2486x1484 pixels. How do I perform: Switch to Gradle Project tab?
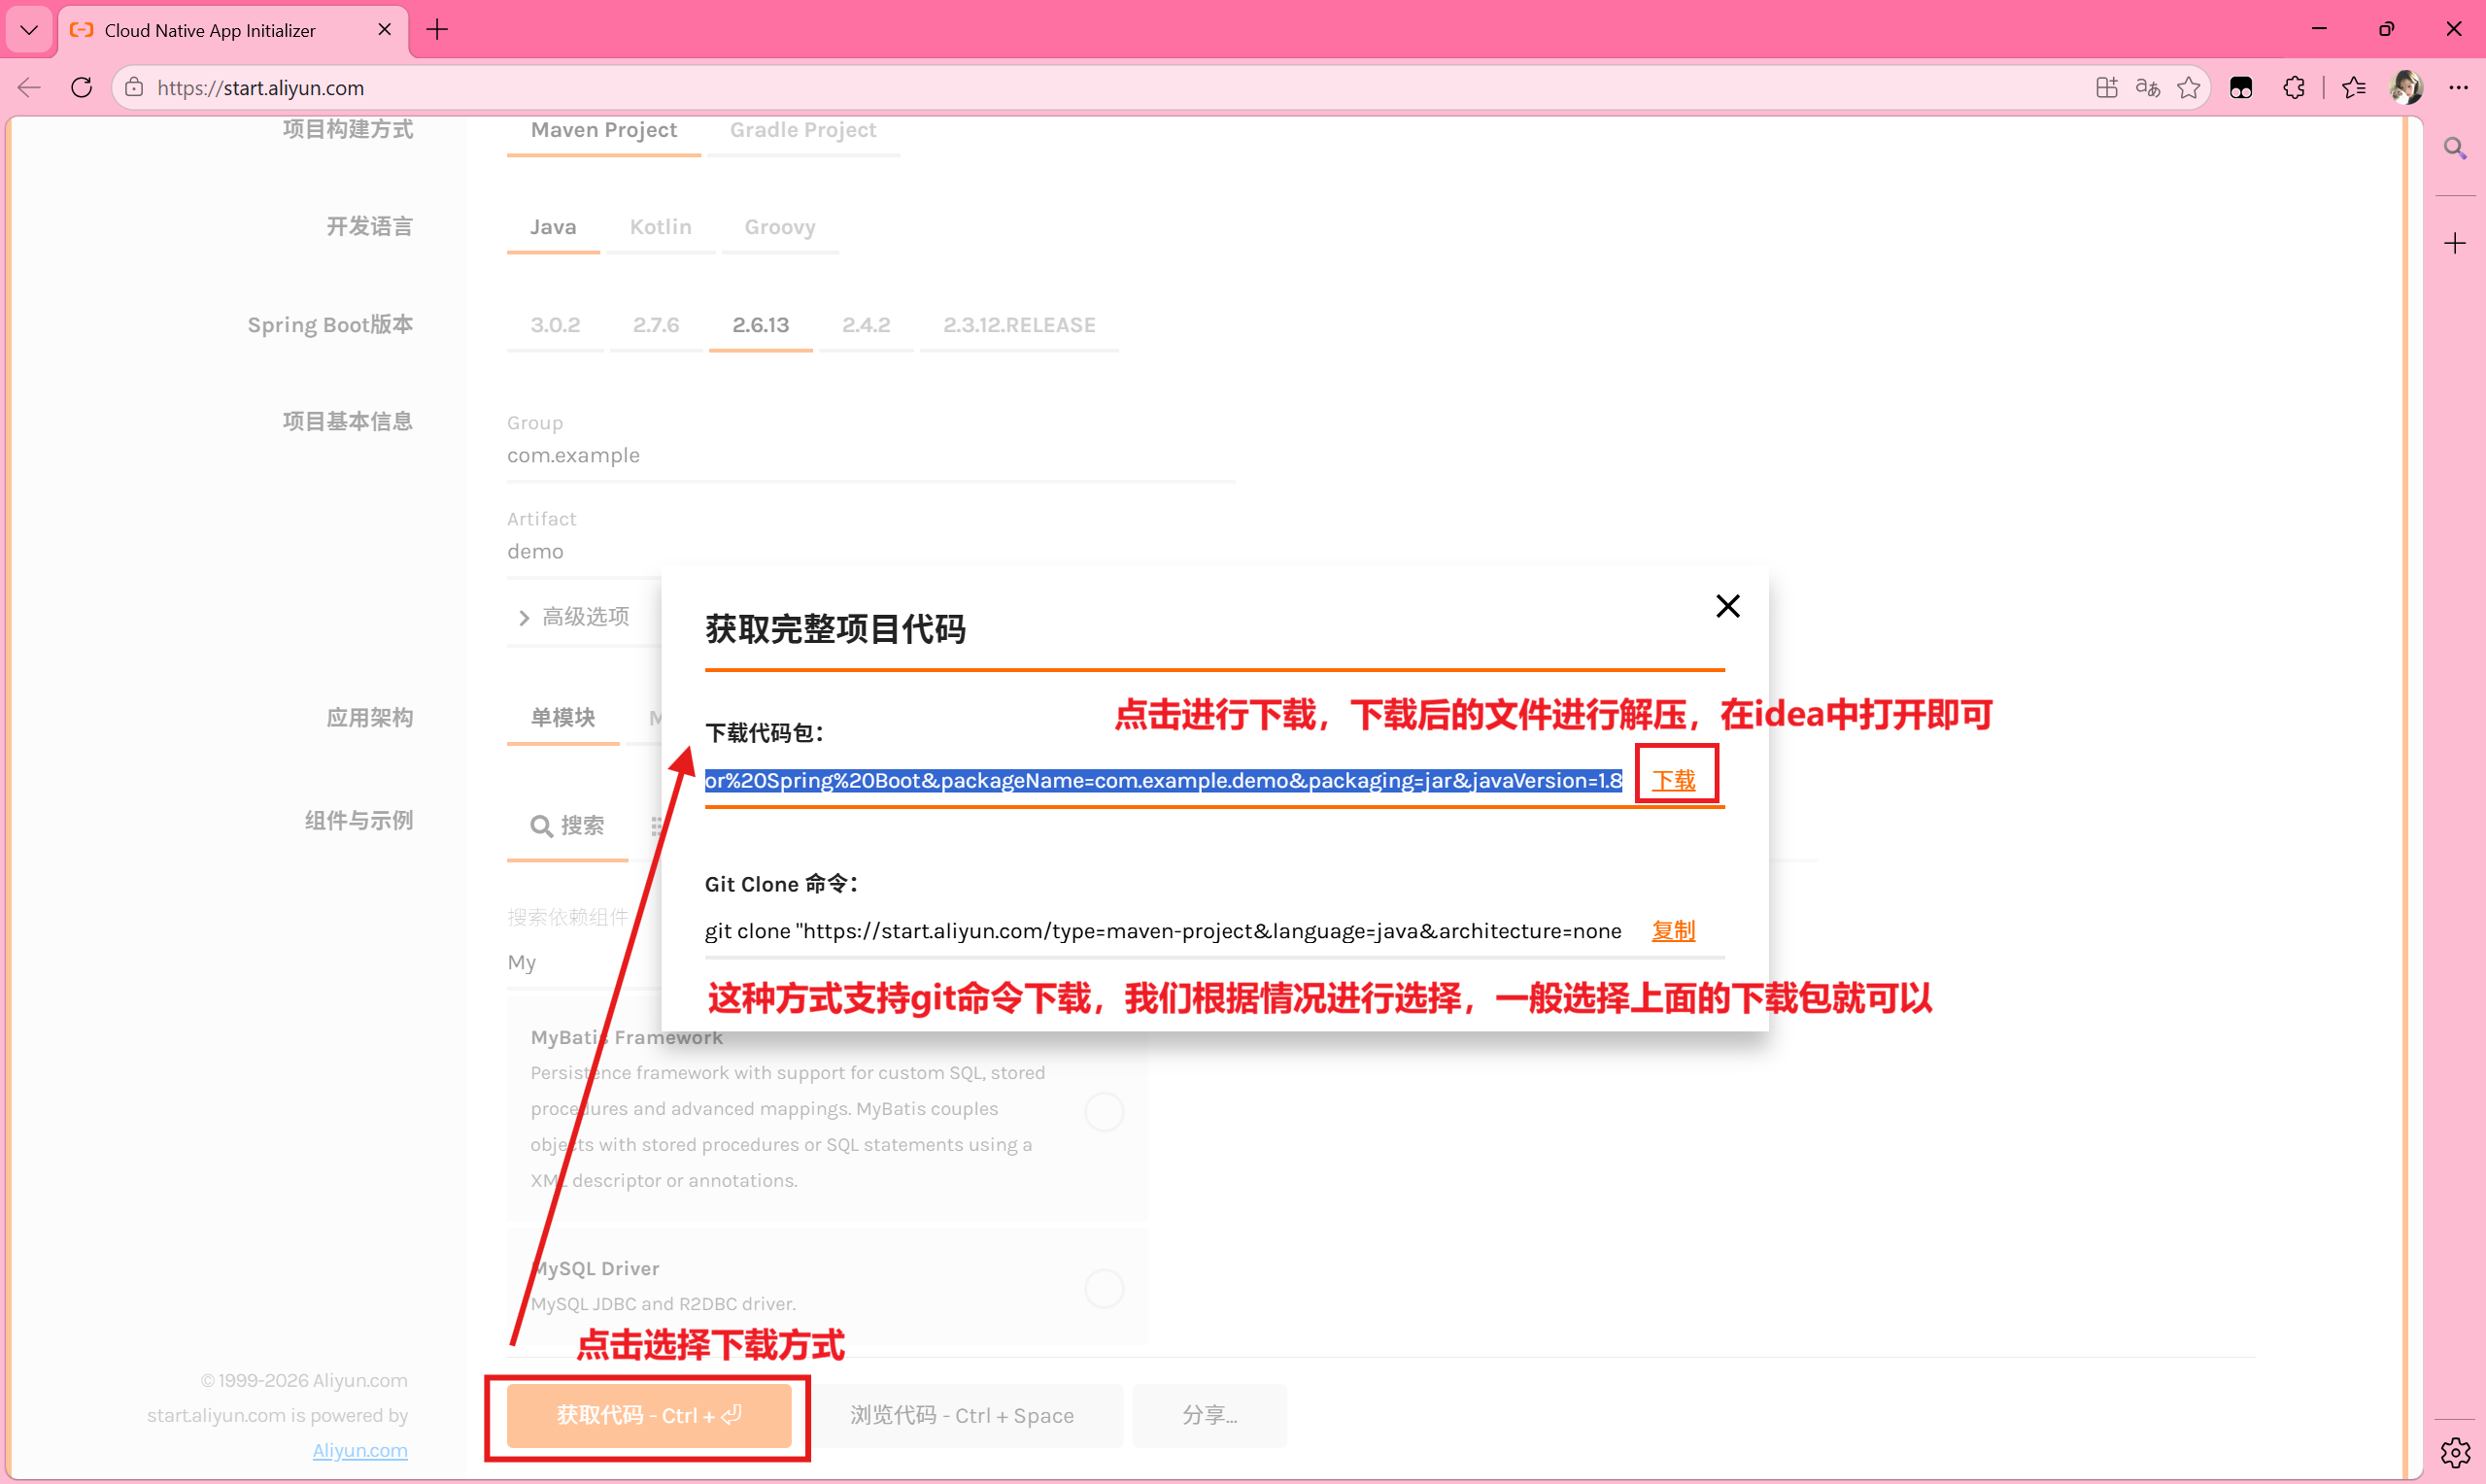tap(802, 130)
